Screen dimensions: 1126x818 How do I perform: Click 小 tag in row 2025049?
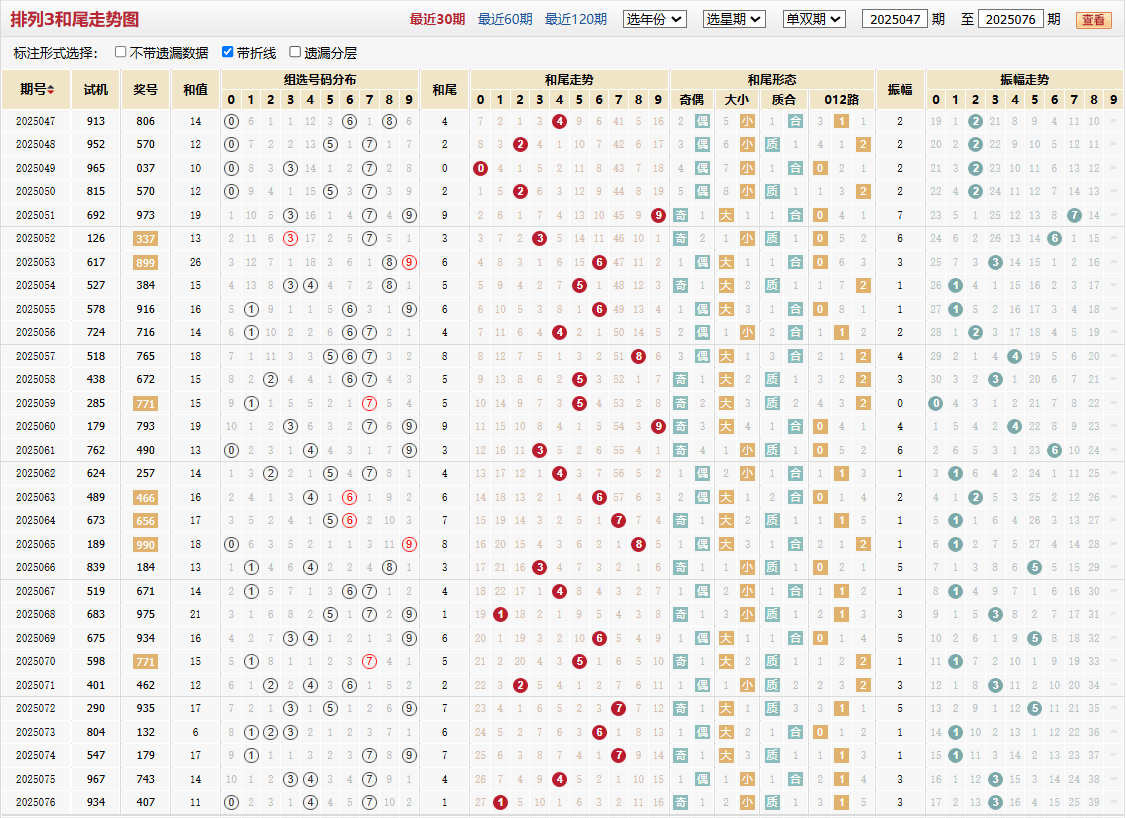pos(748,169)
